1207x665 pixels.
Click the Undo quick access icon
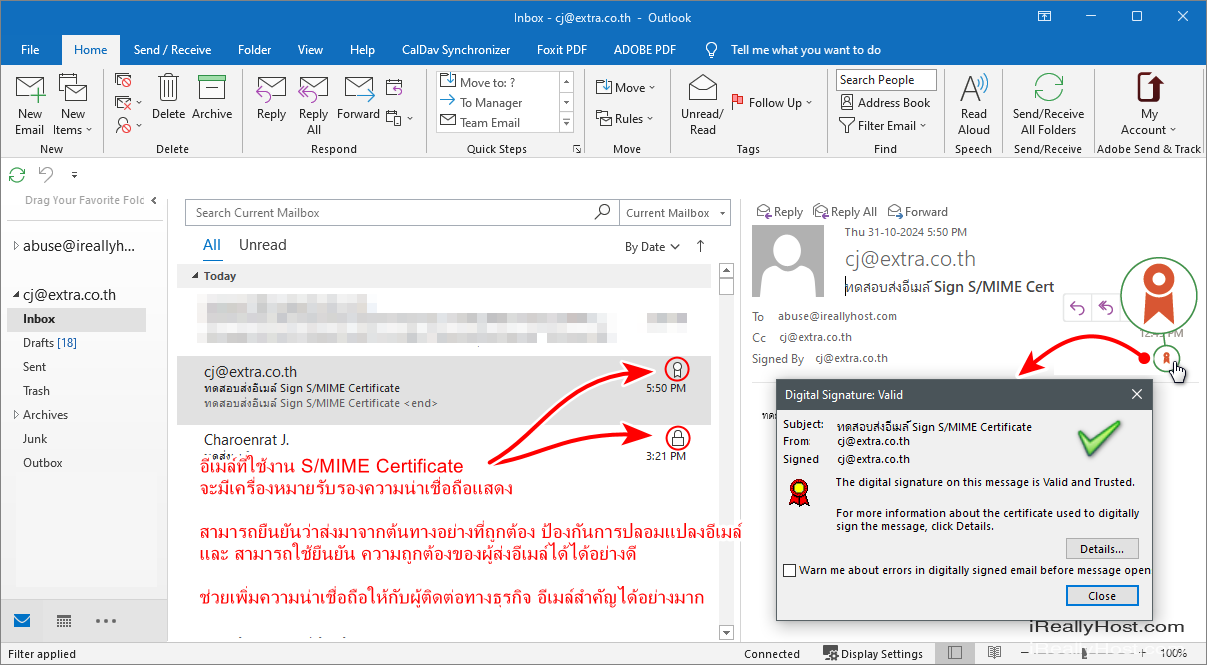click(x=46, y=175)
